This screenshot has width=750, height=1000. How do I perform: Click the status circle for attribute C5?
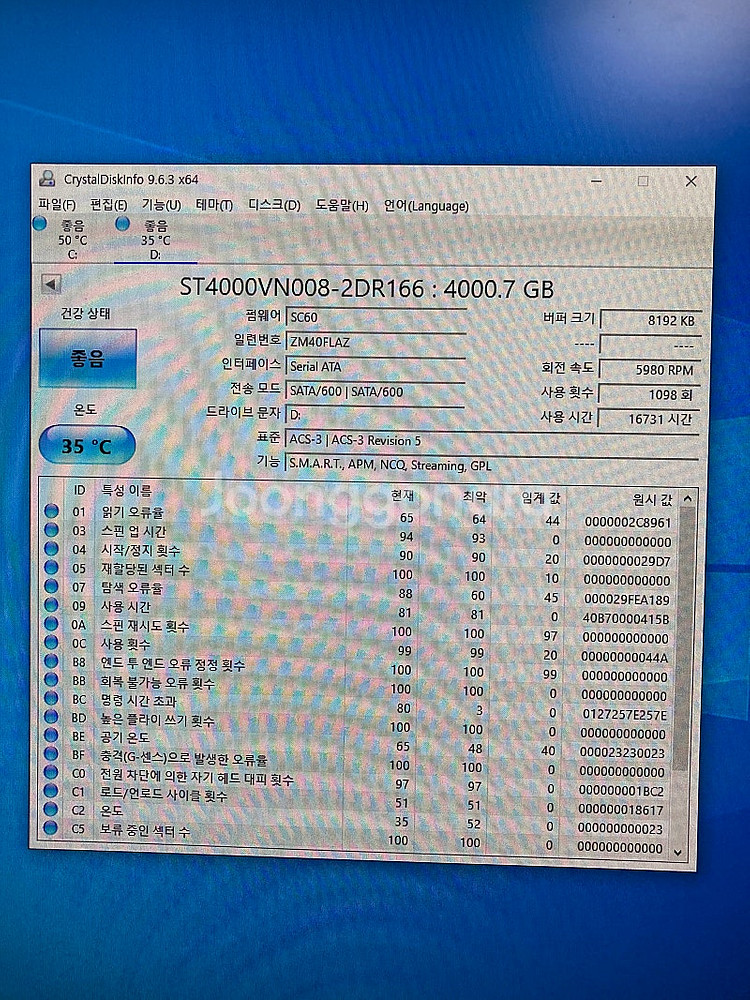tap(51, 828)
